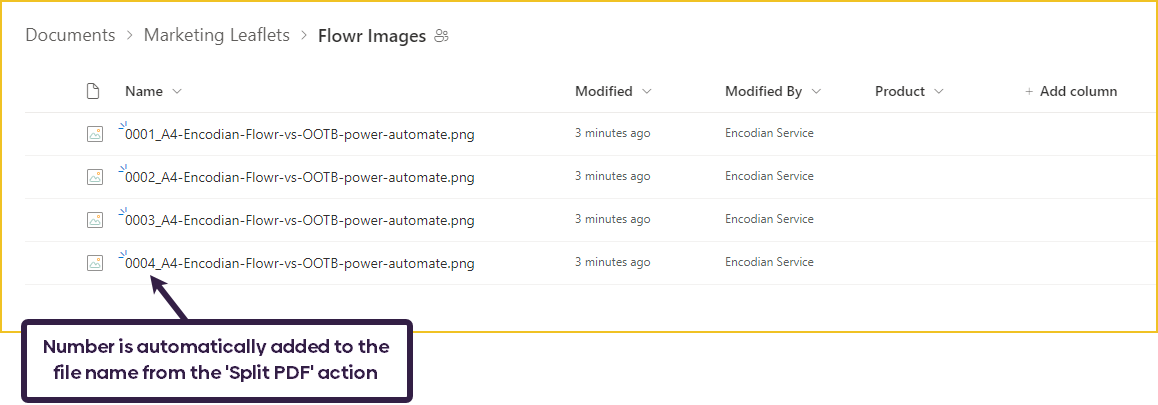Open 0003_A4-Encodian-Flowr-vs-OOTB-power-automate.png
Image resolution: width=1158 pixels, height=405 pixels.
pos(299,221)
